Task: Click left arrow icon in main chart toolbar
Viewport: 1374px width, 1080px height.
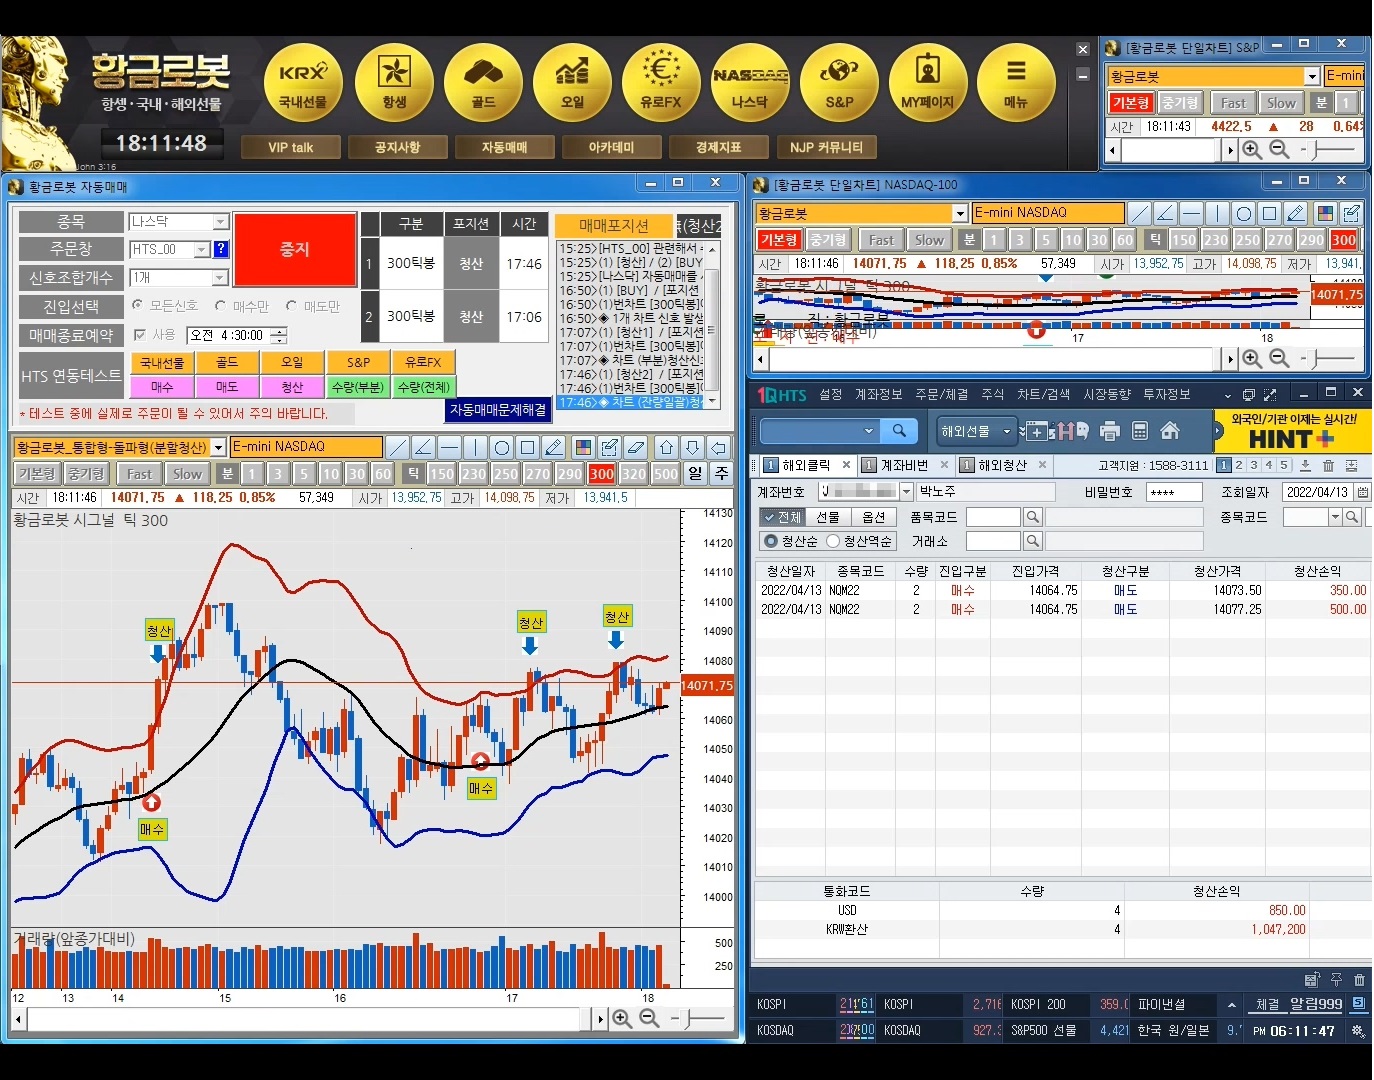Action: point(719,447)
